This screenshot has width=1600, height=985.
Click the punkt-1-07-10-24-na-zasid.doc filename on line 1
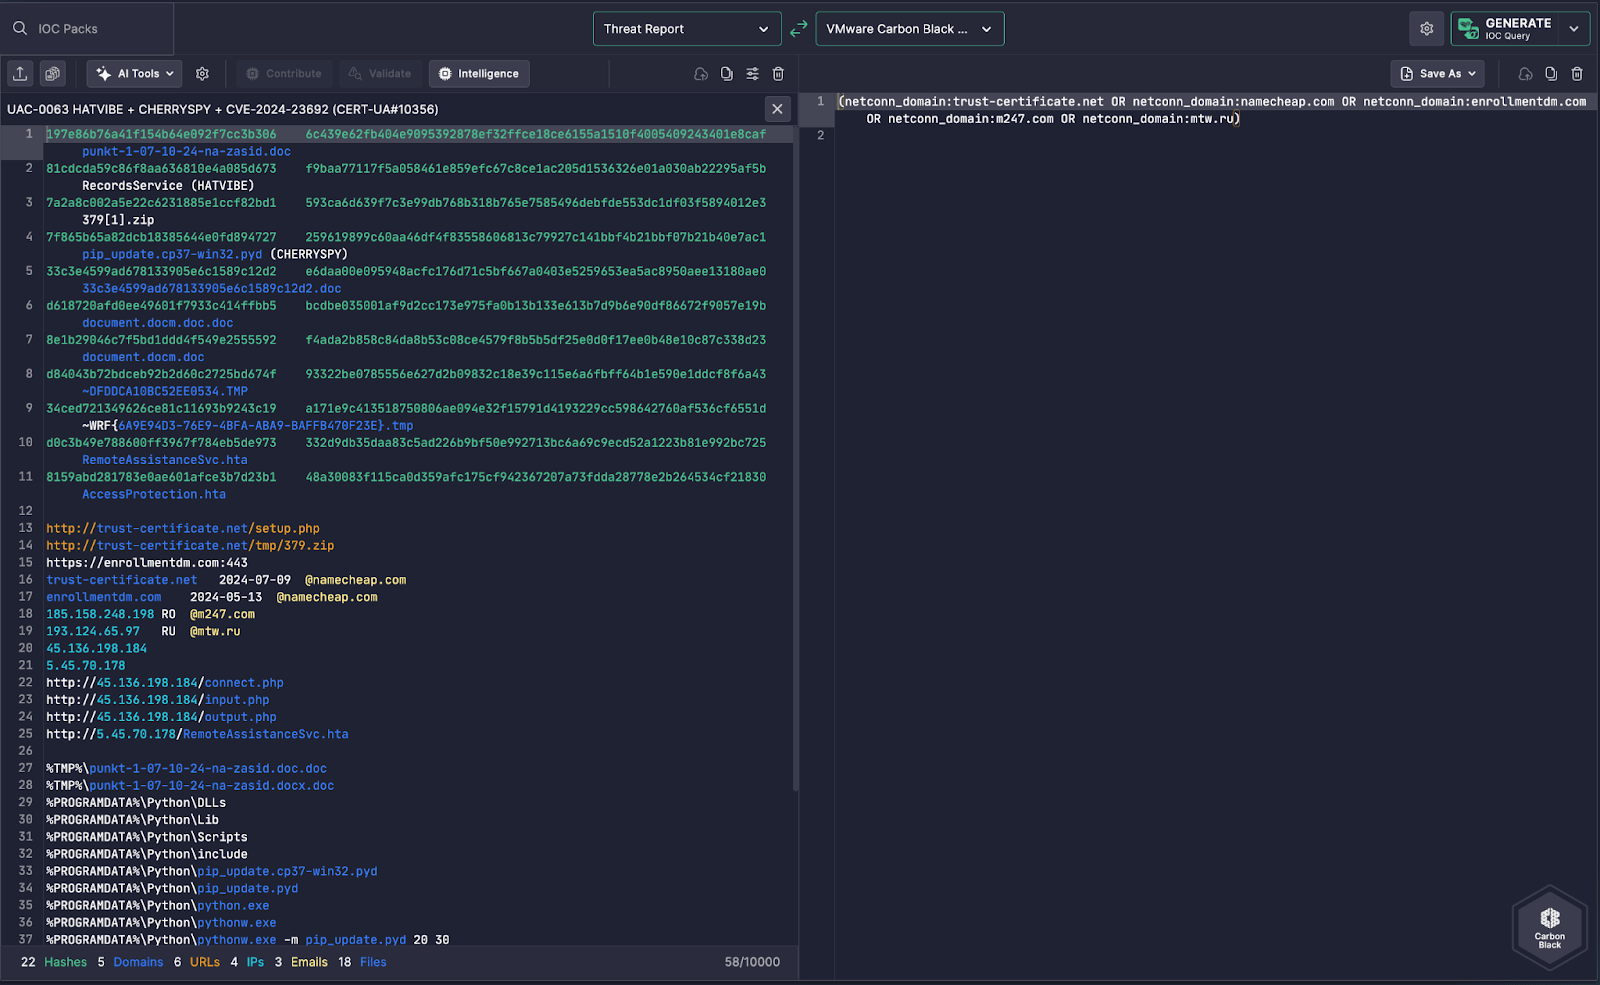pos(186,151)
